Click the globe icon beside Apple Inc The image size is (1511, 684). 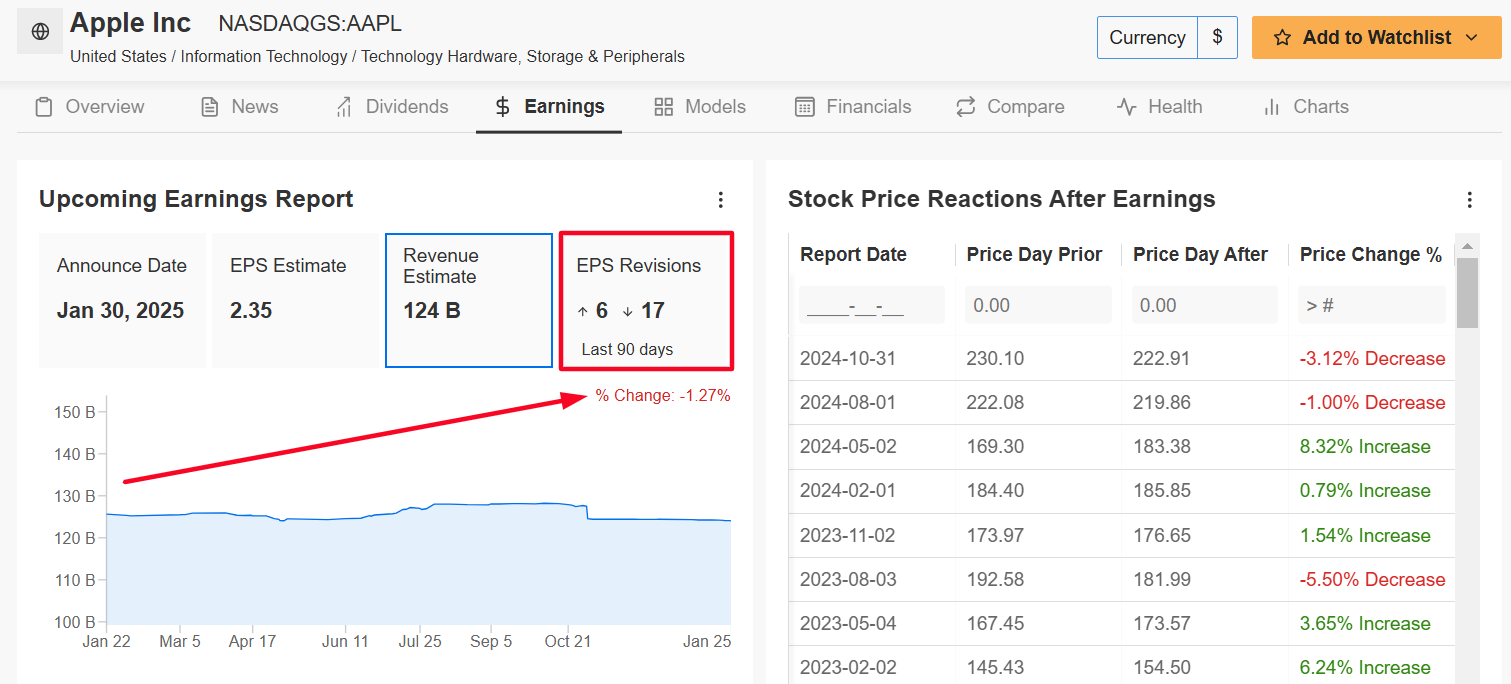pos(40,32)
